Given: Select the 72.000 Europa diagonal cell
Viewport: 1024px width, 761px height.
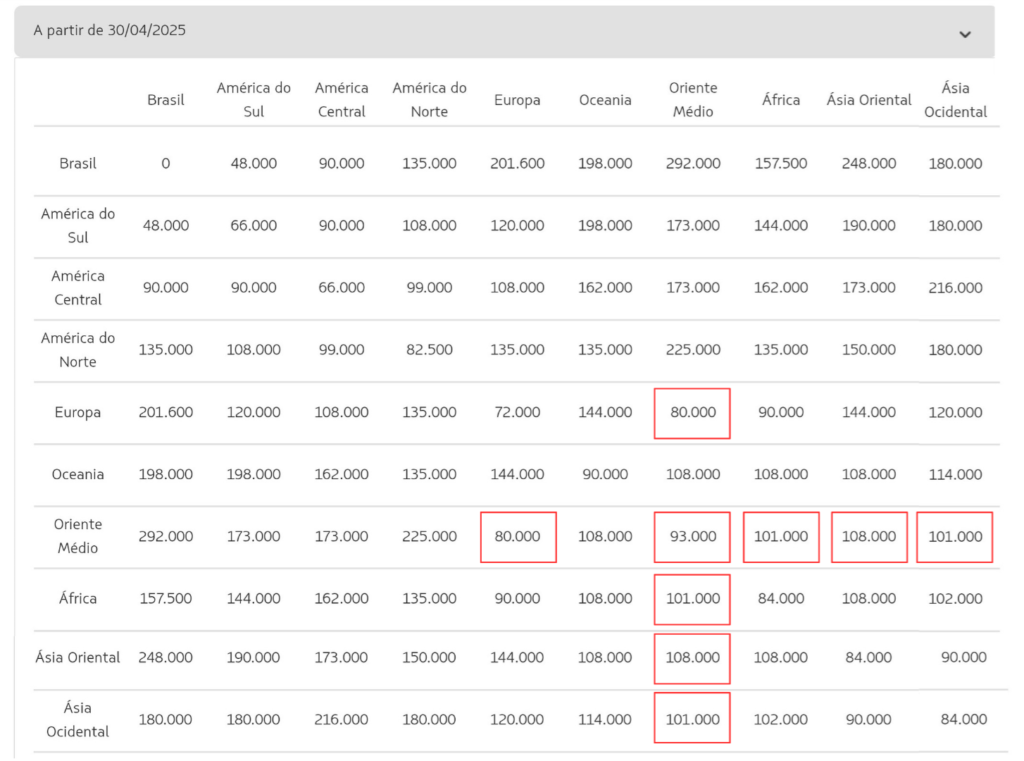Looking at the screenshot, I should (517, 412).
